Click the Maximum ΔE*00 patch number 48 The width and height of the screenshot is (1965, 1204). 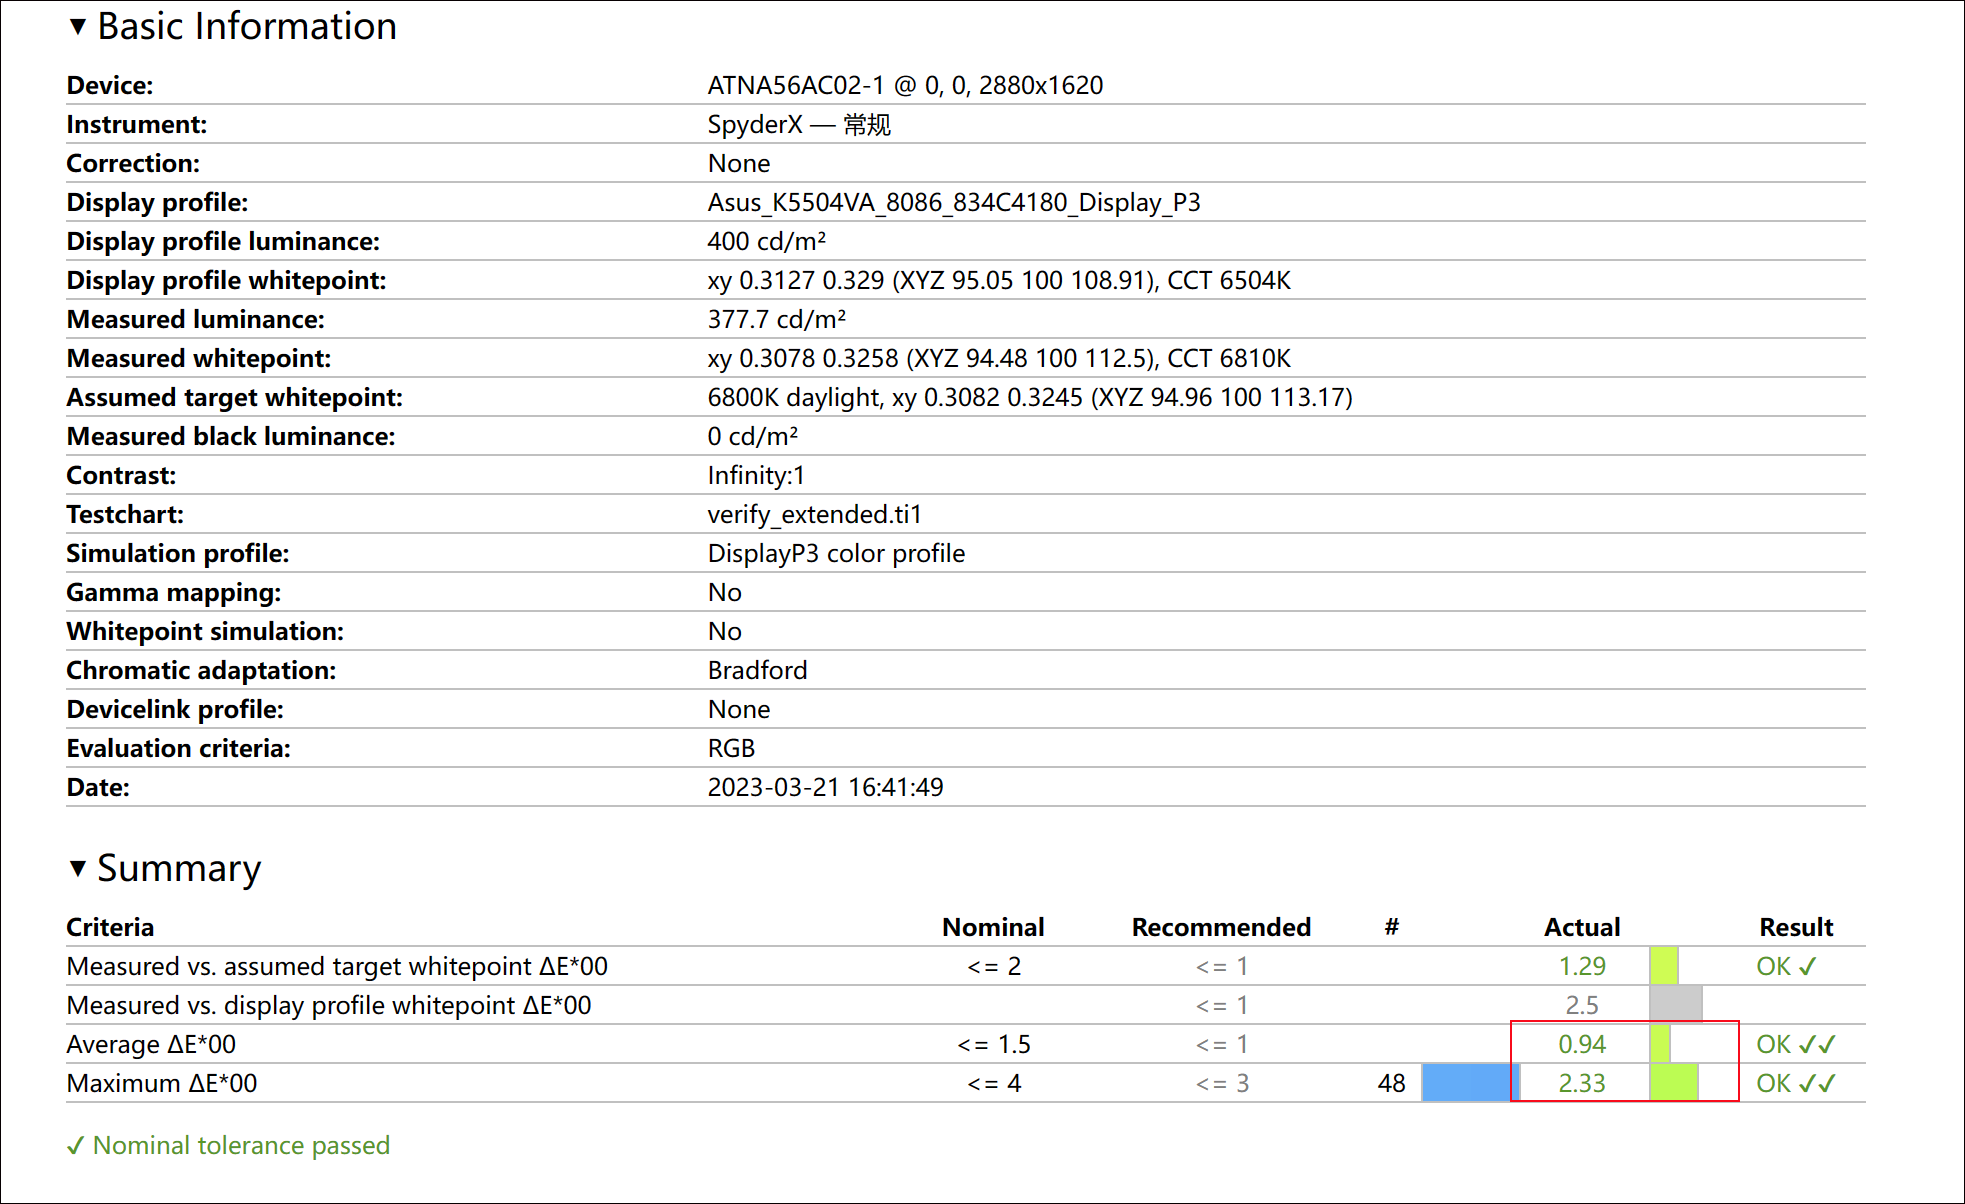point(1391,1083)
